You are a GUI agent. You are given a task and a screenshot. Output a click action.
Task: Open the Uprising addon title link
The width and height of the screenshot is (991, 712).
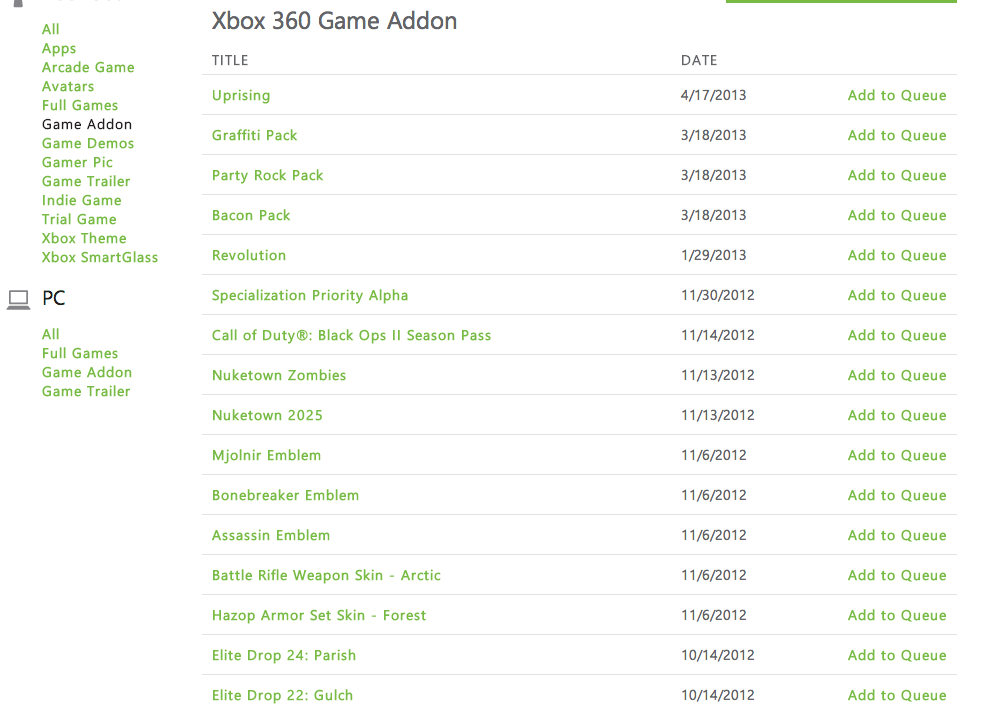click(x=241, y=96)
